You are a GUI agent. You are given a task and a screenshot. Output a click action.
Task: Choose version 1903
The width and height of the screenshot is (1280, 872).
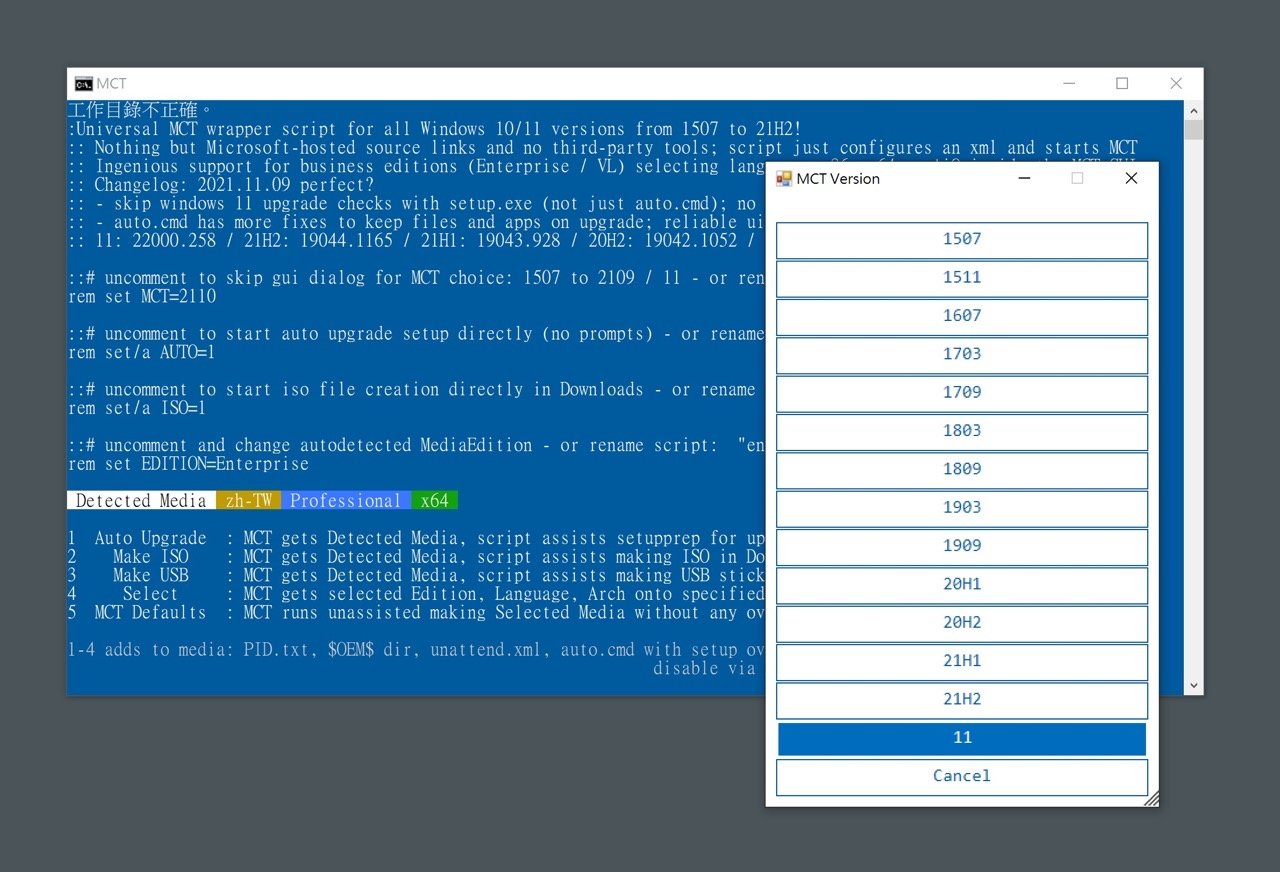(x=962, y=508)
